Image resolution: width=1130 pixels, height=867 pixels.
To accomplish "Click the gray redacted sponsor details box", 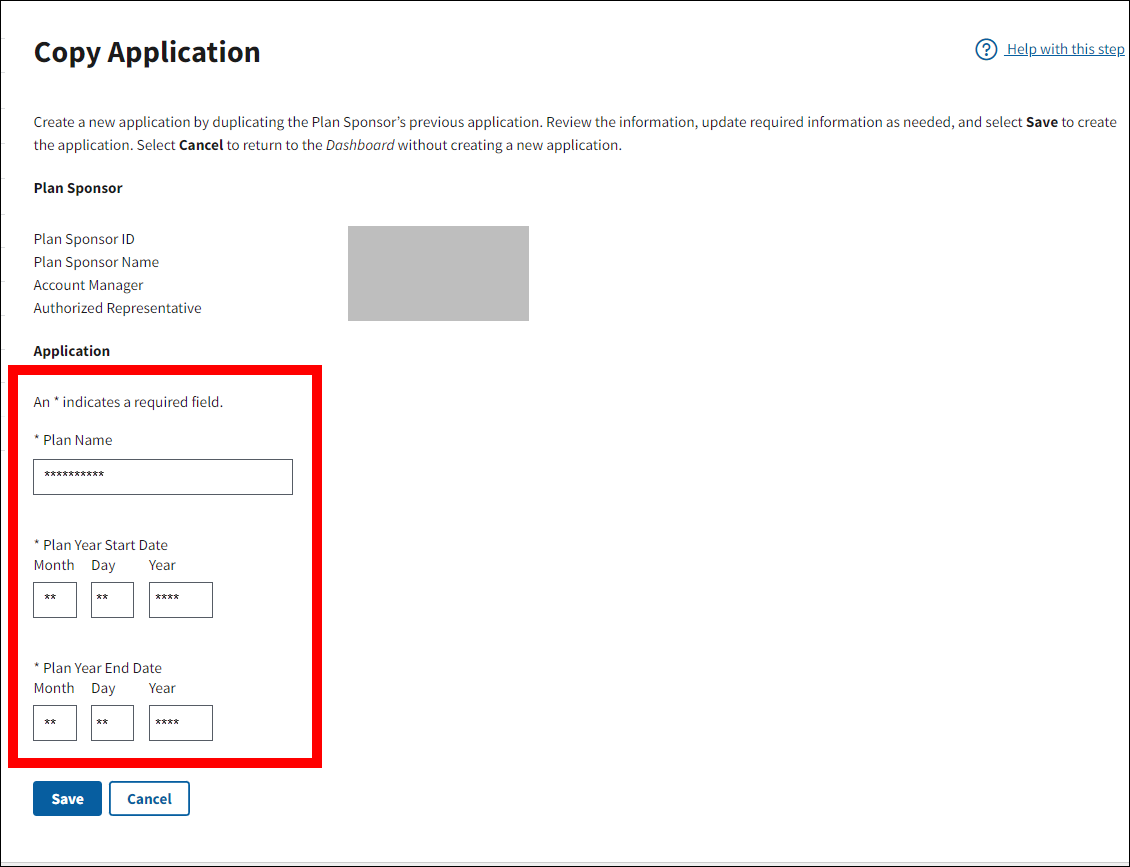I will tap(438, 273).
